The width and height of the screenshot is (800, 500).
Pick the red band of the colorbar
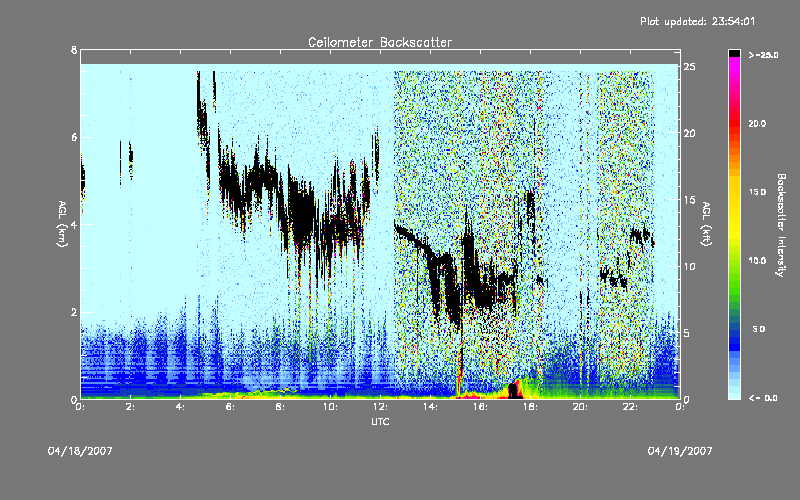[x=734, y=125]
